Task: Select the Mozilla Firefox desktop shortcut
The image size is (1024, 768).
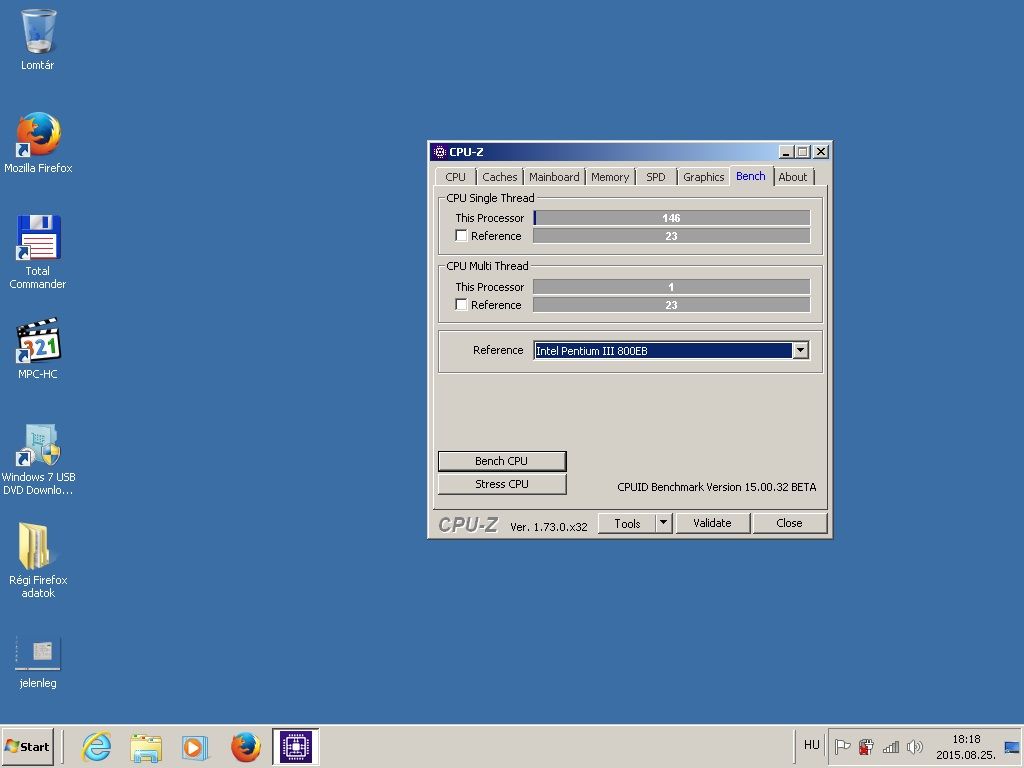Action: tap(38, 142)
